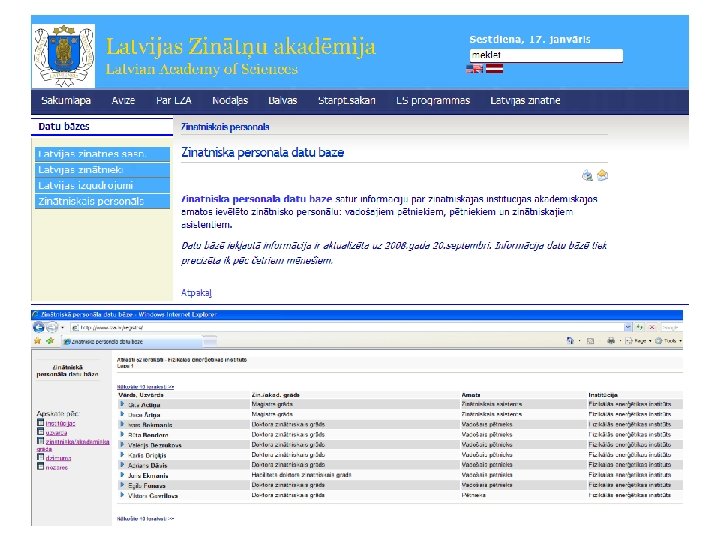
Task: Click the icon beside 'zinātniskā/akadēmiskā grāda' link
Action: (x=40, y=441)
